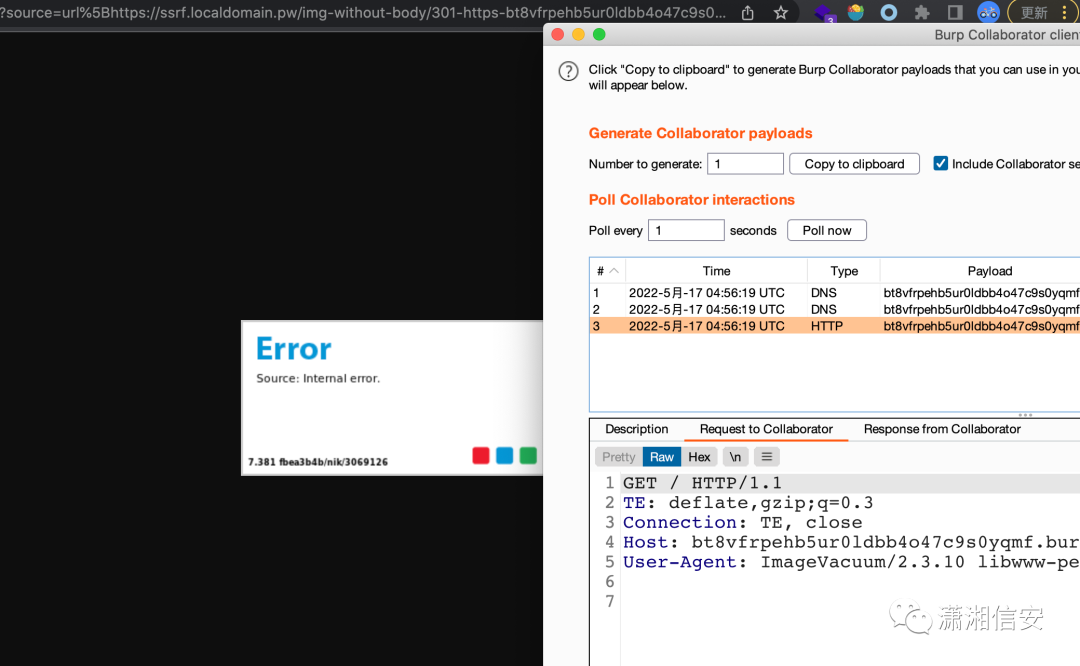Click the Collaborator help question mark icon
This screenshot has width=1080, height=666.
point(568,71)
